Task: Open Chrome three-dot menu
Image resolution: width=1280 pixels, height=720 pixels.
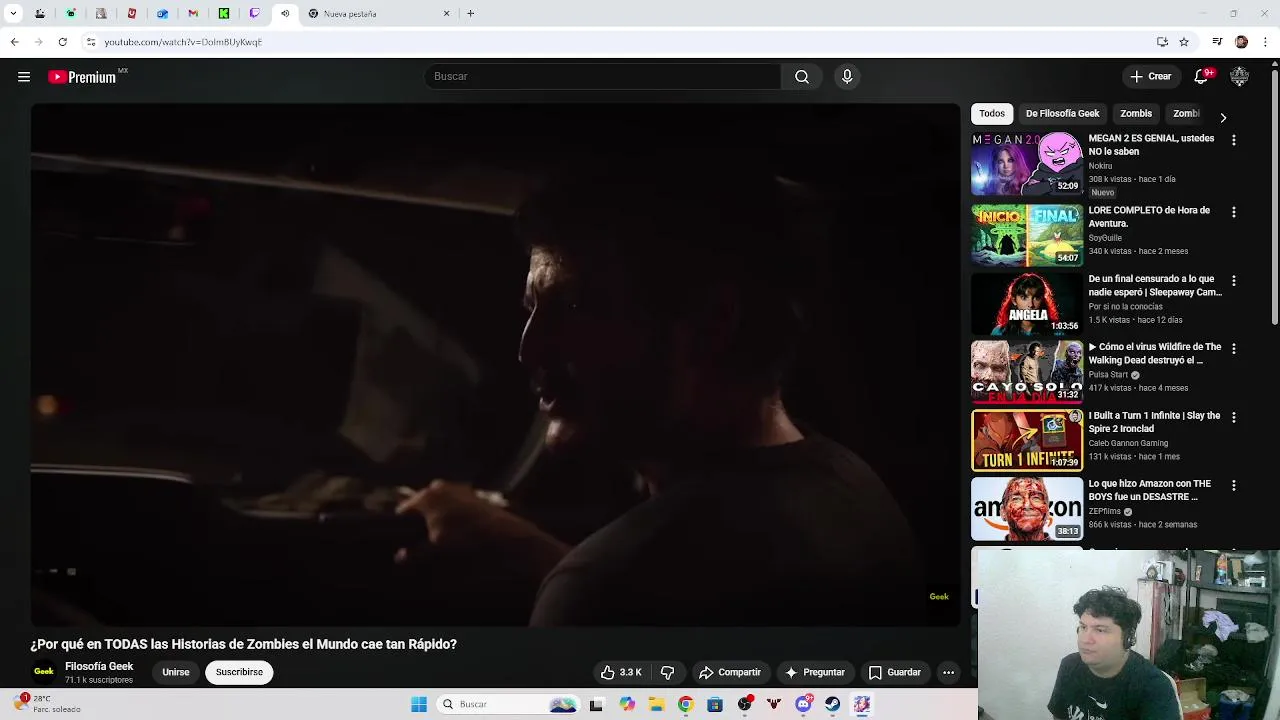Action: pyautogui.click(x=1266, y=42)
